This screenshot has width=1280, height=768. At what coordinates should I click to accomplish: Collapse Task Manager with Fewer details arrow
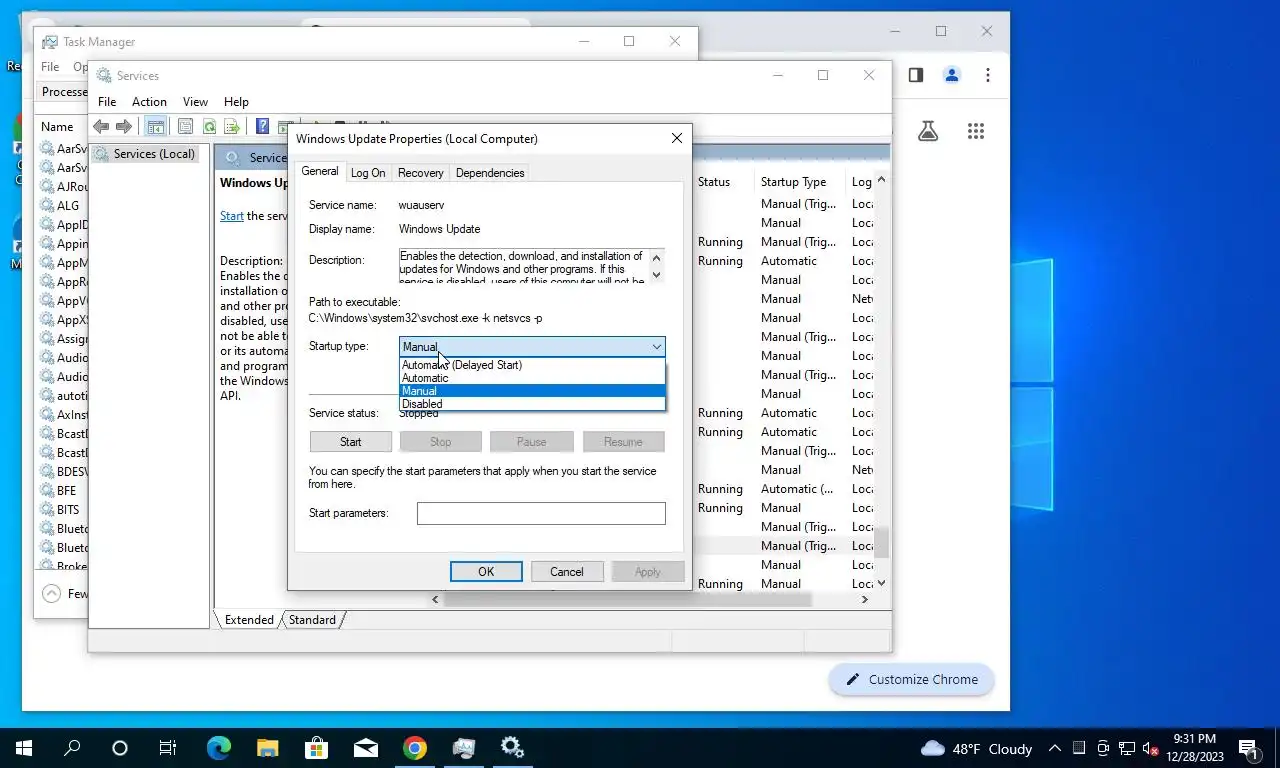click(x=51, y=593)
